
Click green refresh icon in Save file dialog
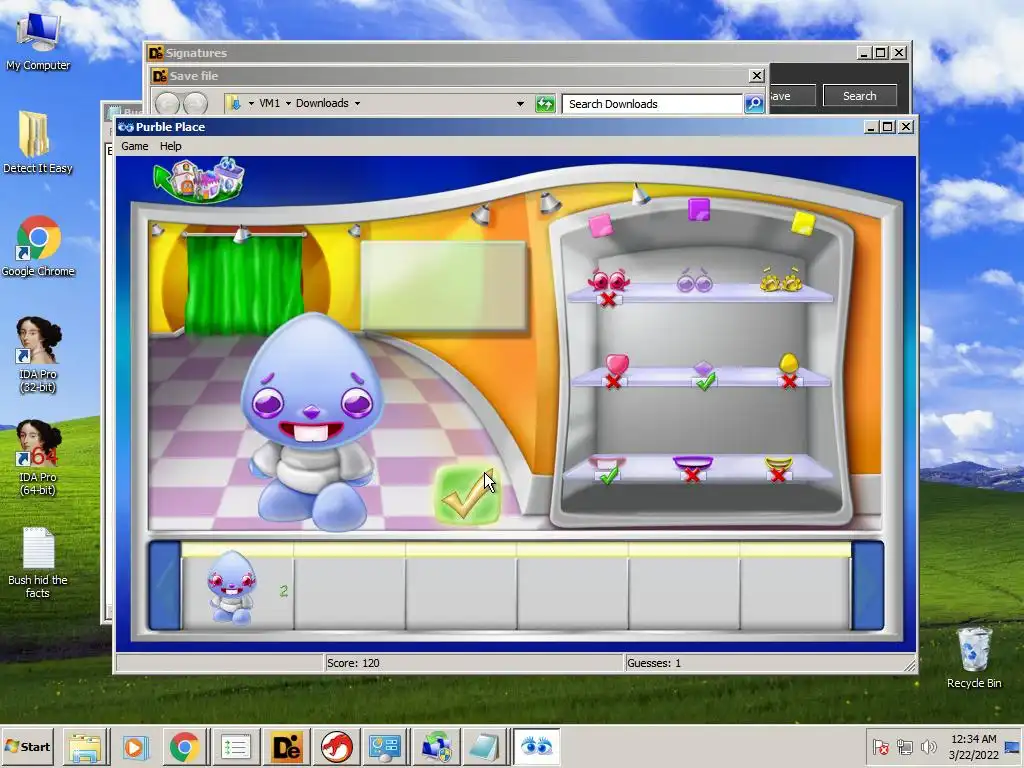[545, 104]
